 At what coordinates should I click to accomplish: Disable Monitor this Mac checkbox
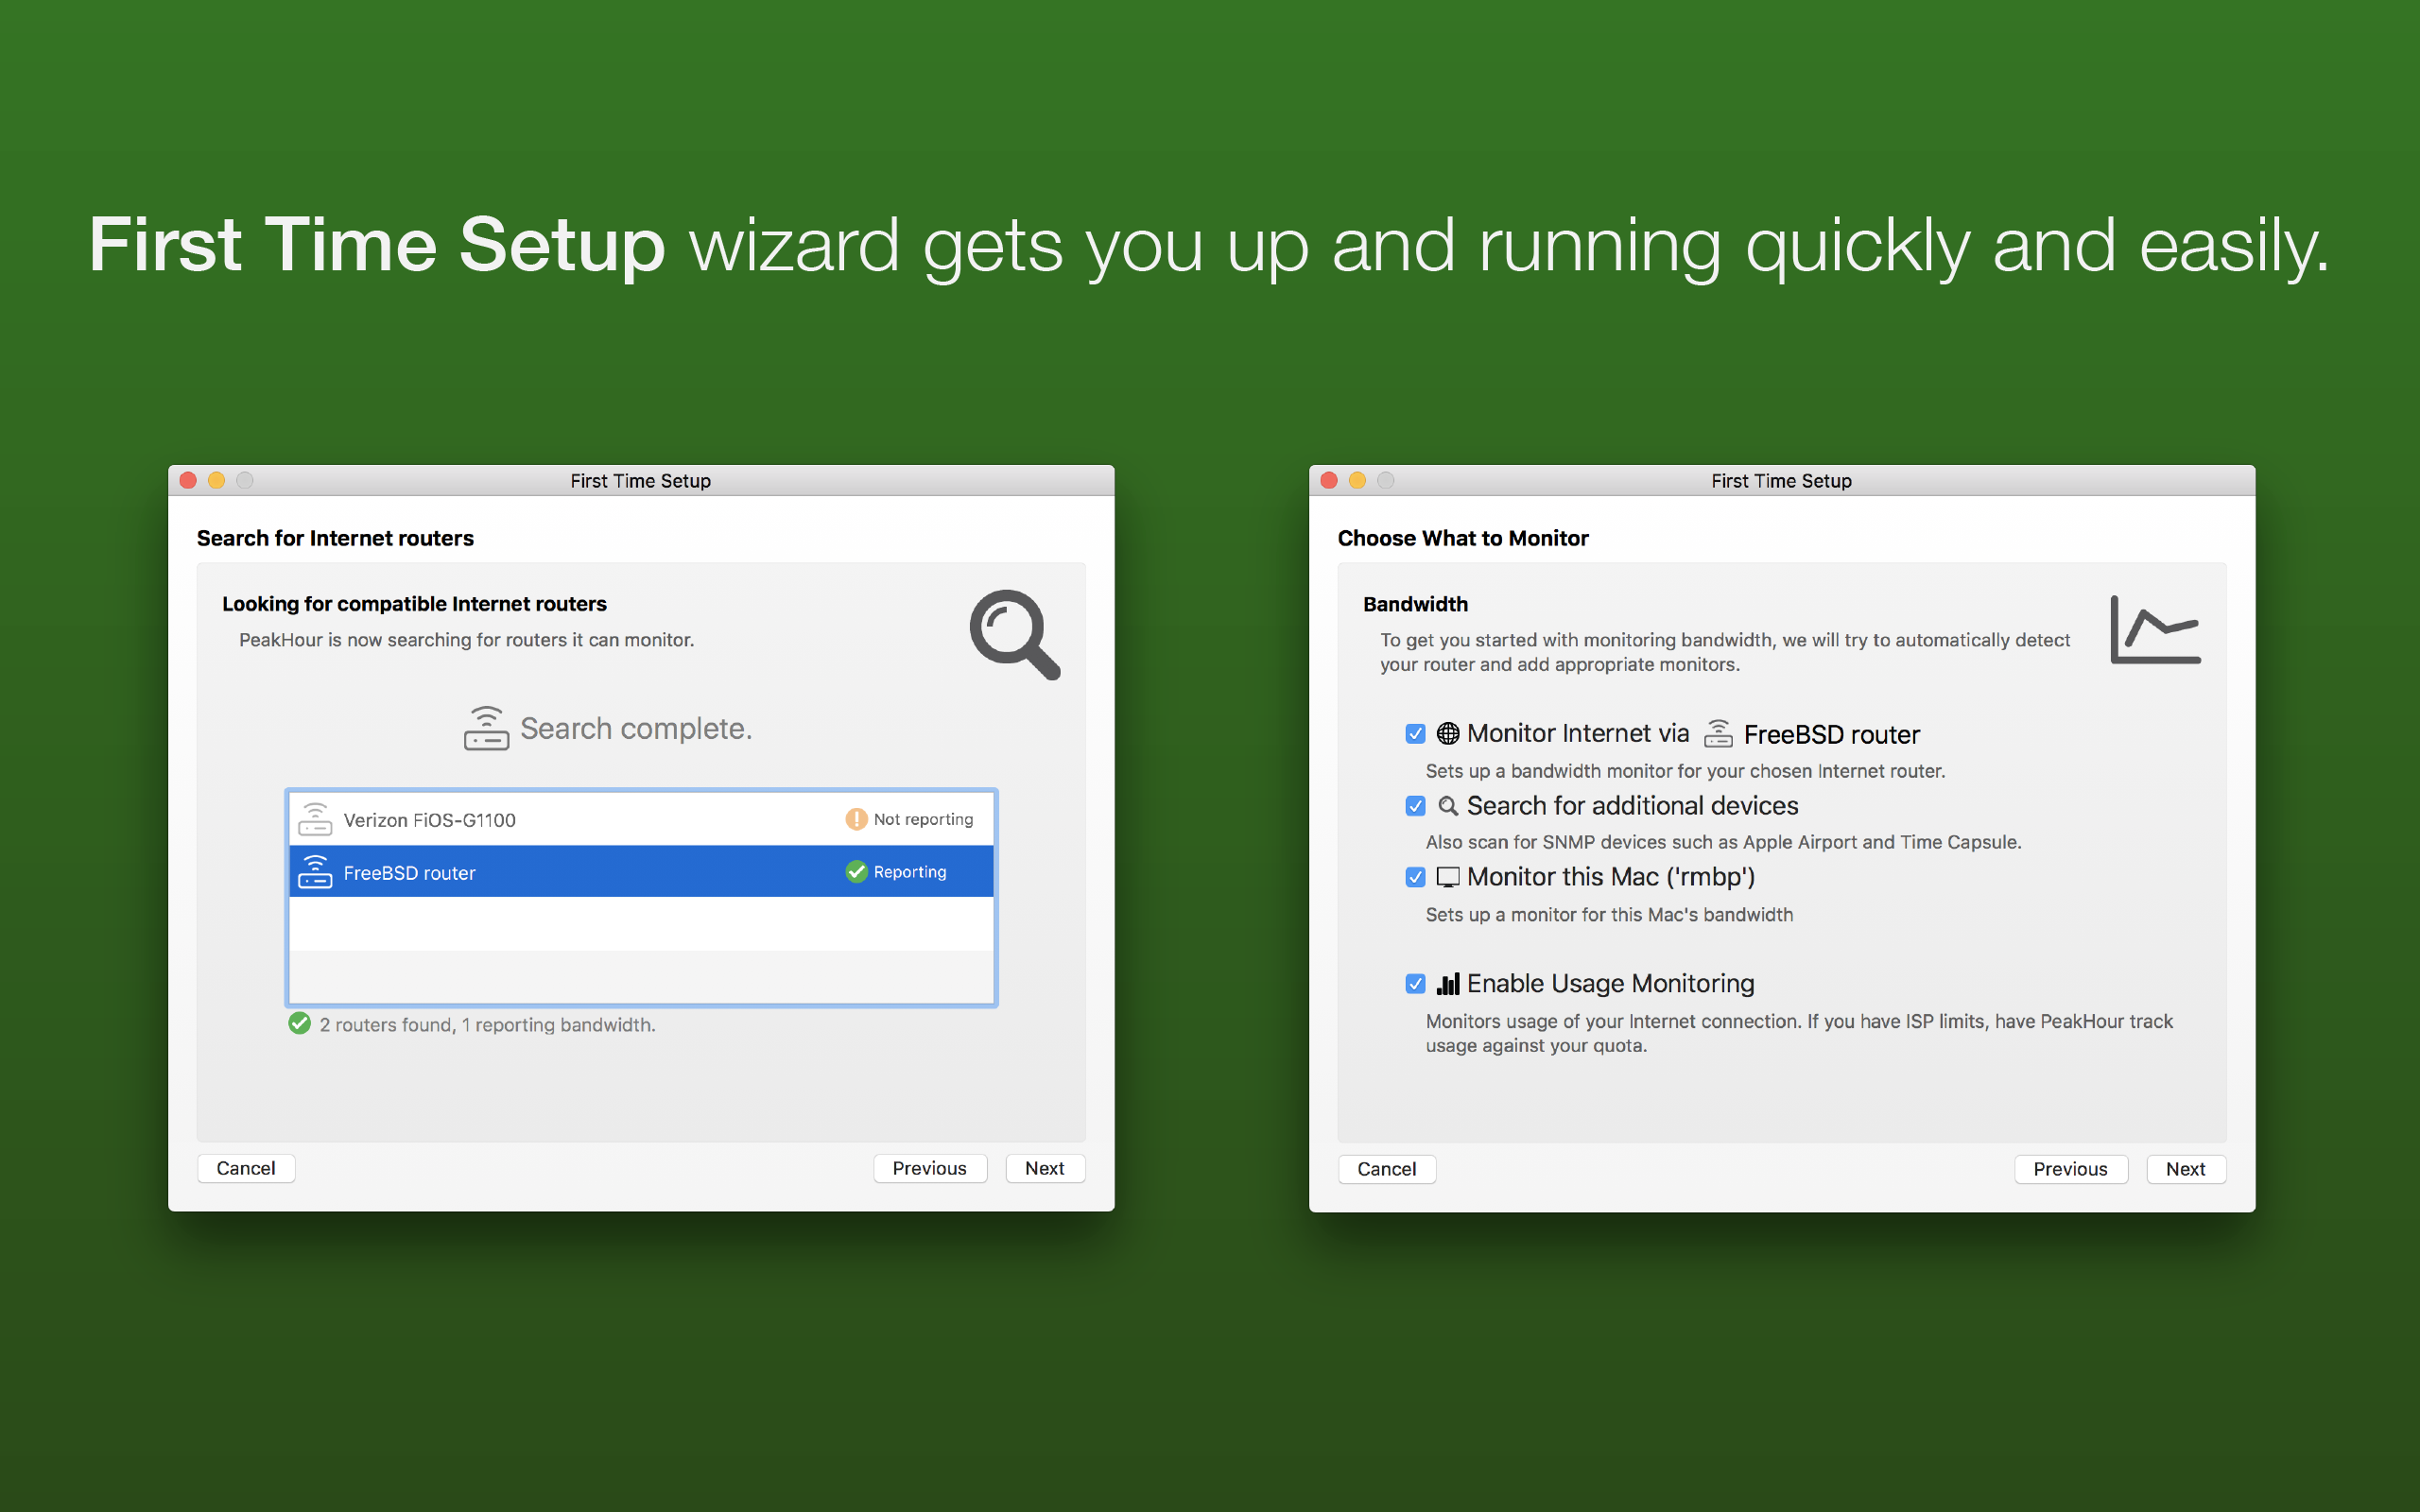pyautogui.click(x=1415, y=877)
